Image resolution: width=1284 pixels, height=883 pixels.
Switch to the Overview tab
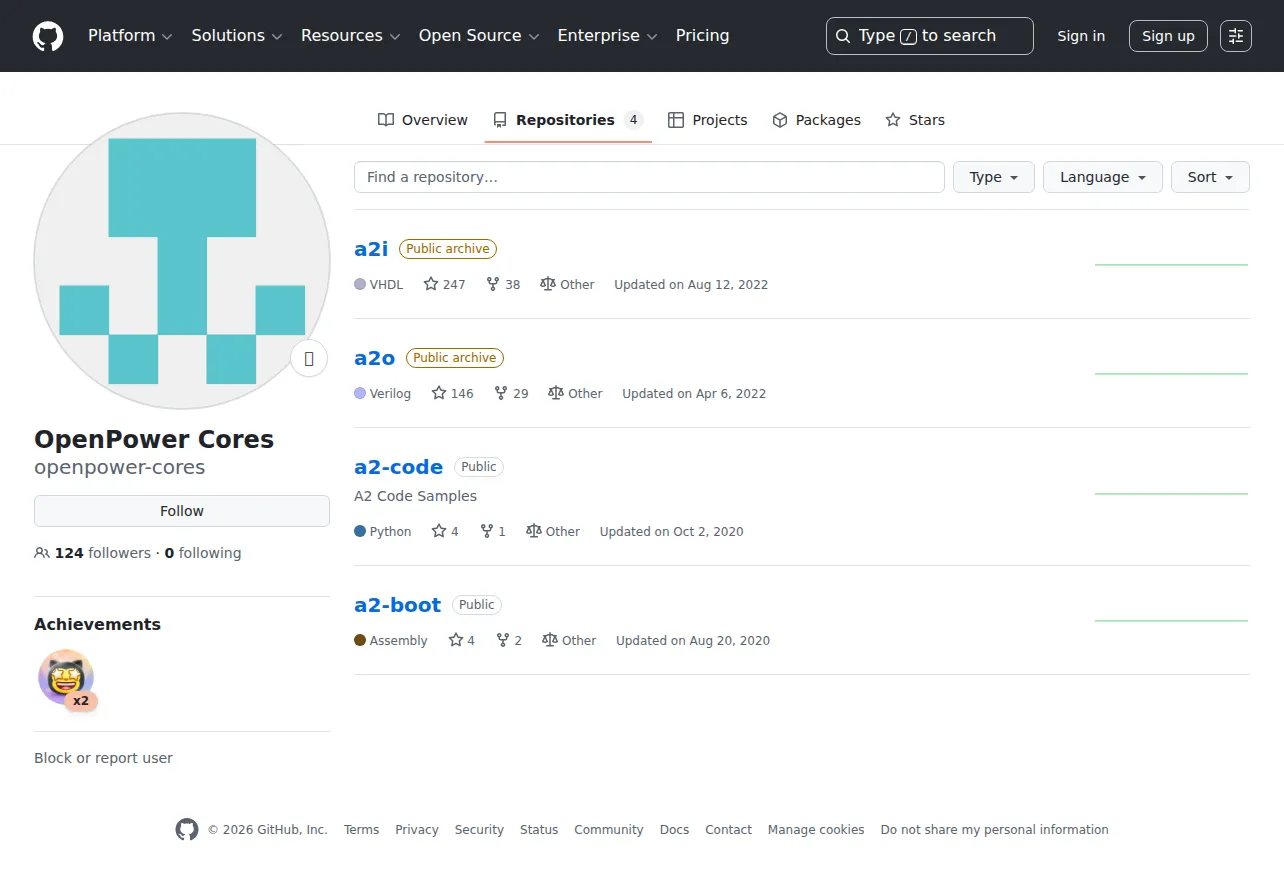tap(423, 120)
